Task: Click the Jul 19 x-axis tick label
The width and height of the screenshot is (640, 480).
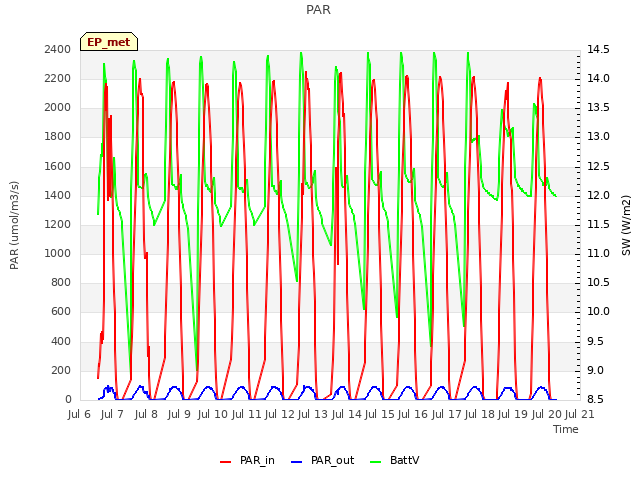Action: pos(513,415)
